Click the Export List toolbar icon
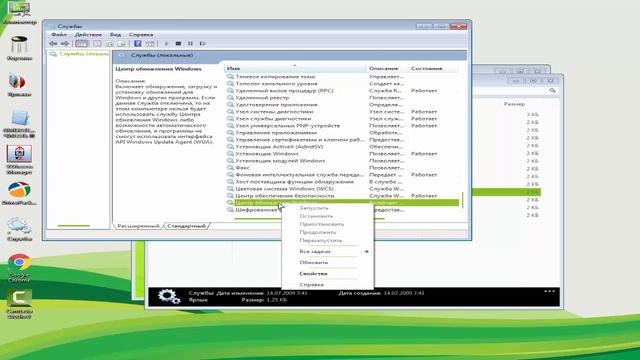Viewport: 640px width, 360px height. pos(121,43)
